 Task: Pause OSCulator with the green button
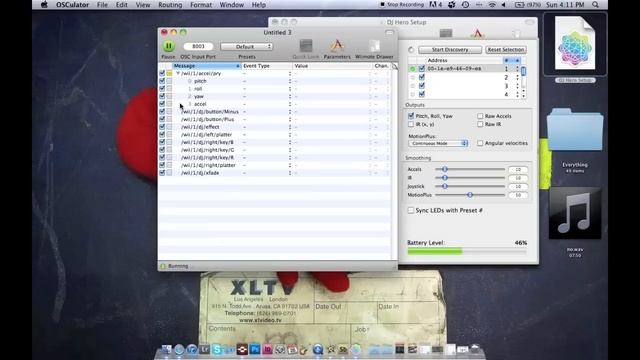169,46
